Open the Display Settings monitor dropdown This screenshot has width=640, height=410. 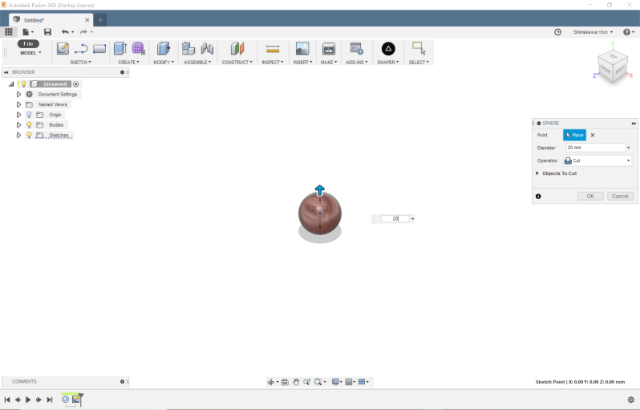point(337,382)
